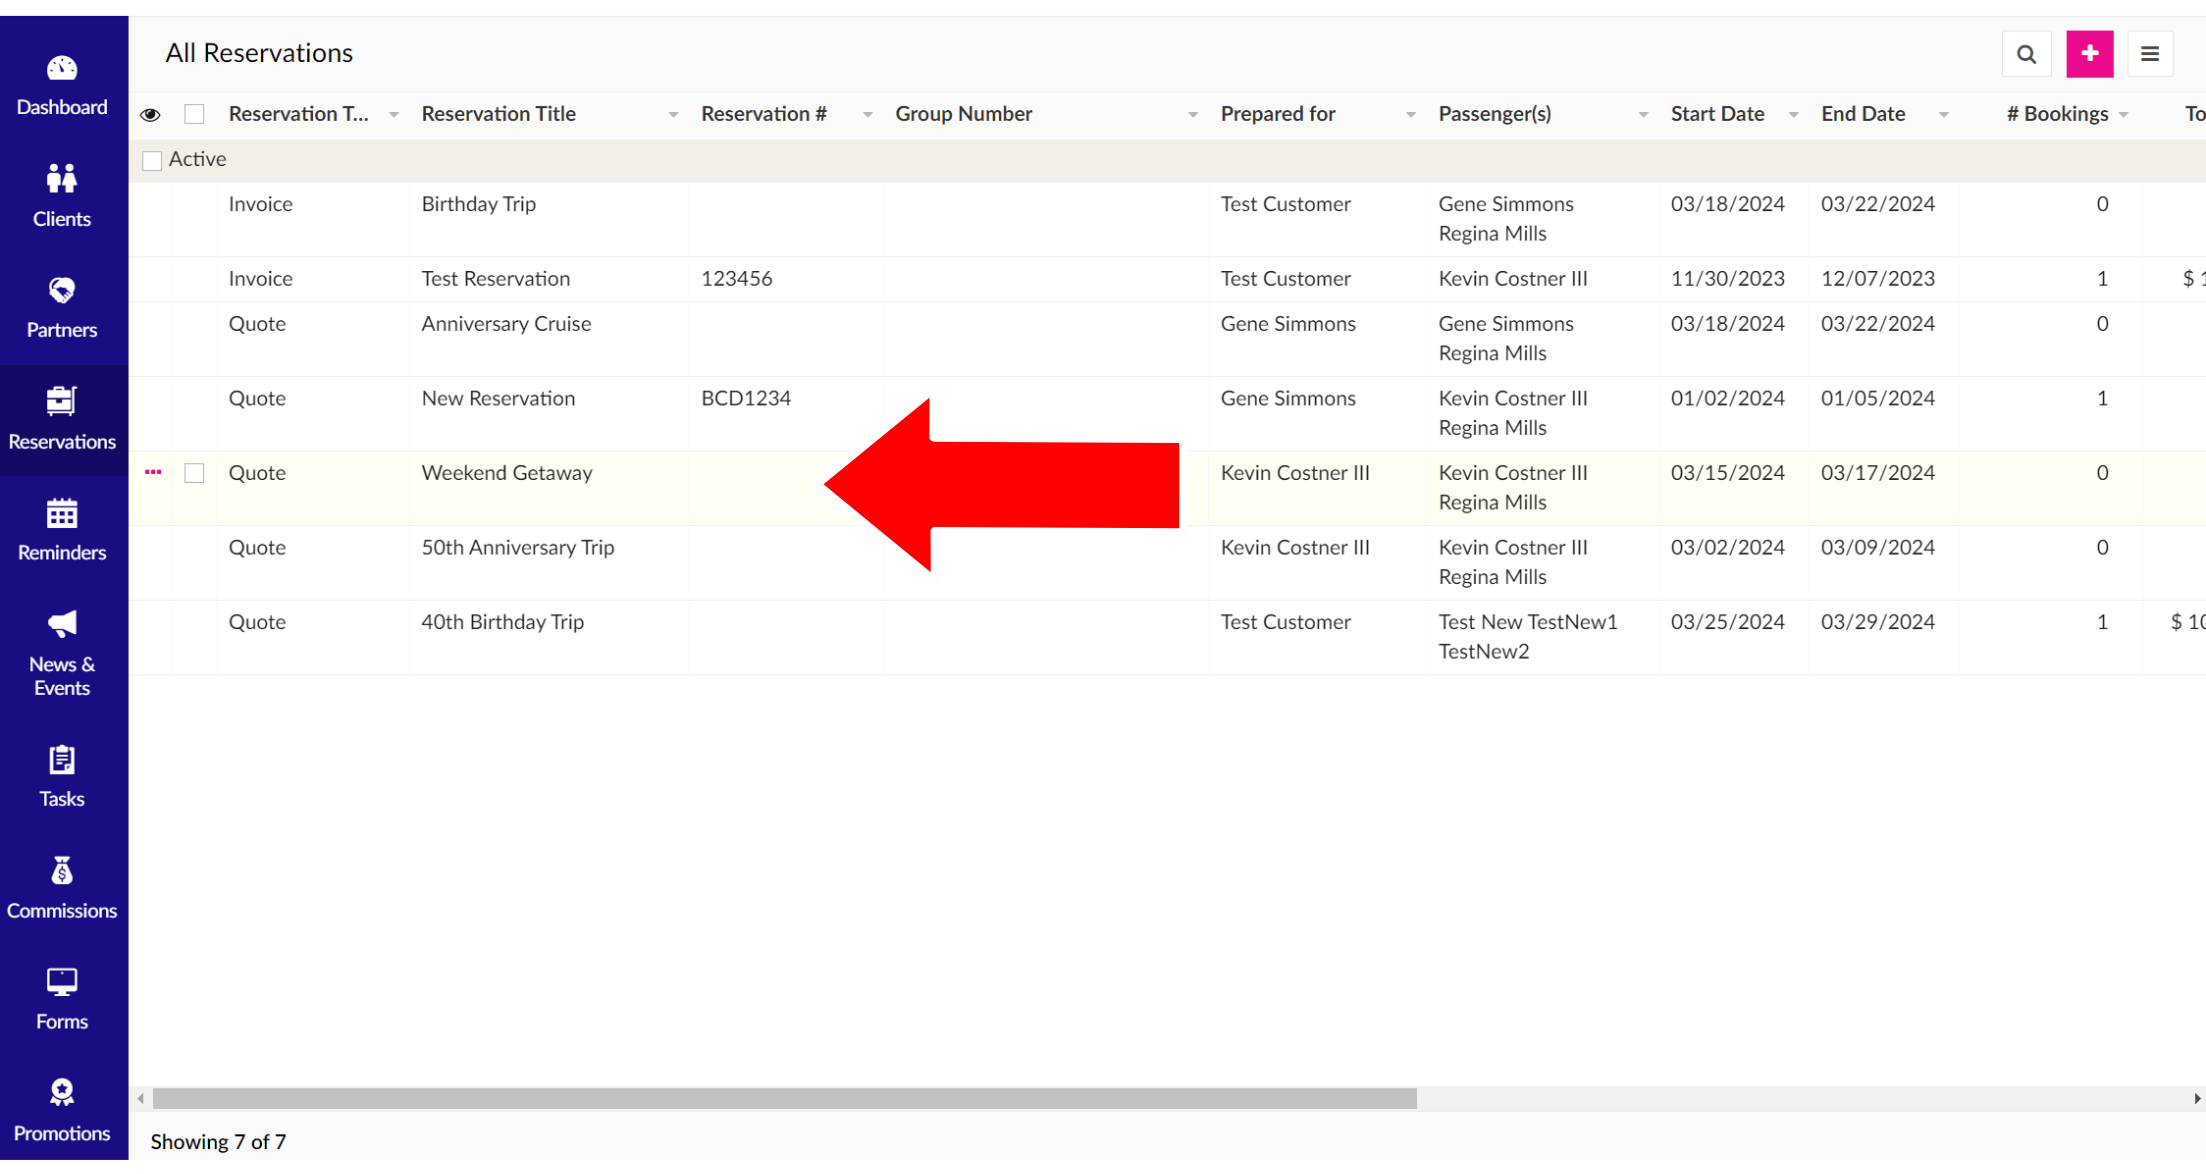The width and height of the screenshot is (2206, 1174).
Task: Go to Clients section icon
Action: tap(62, 179)
